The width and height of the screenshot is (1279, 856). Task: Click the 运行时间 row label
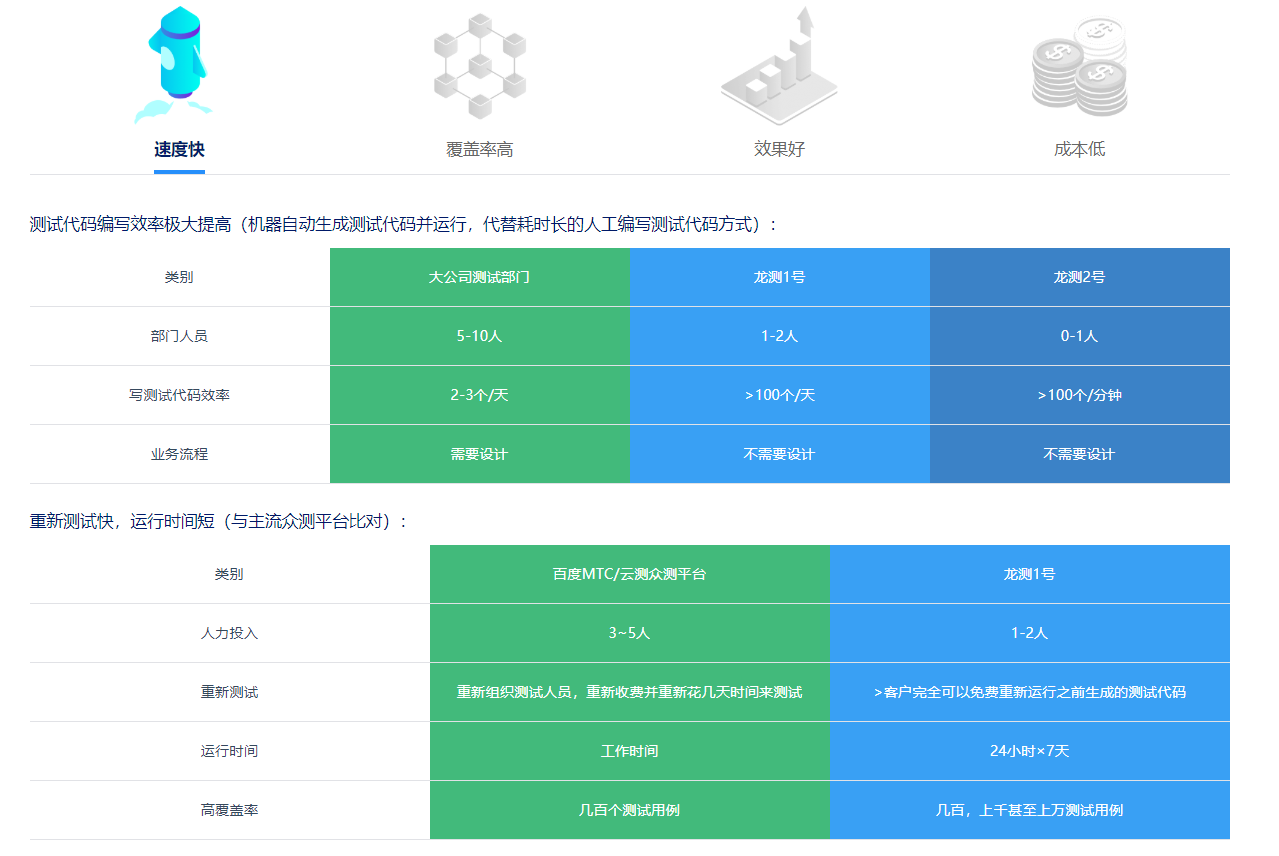click(x=229, y=751)
